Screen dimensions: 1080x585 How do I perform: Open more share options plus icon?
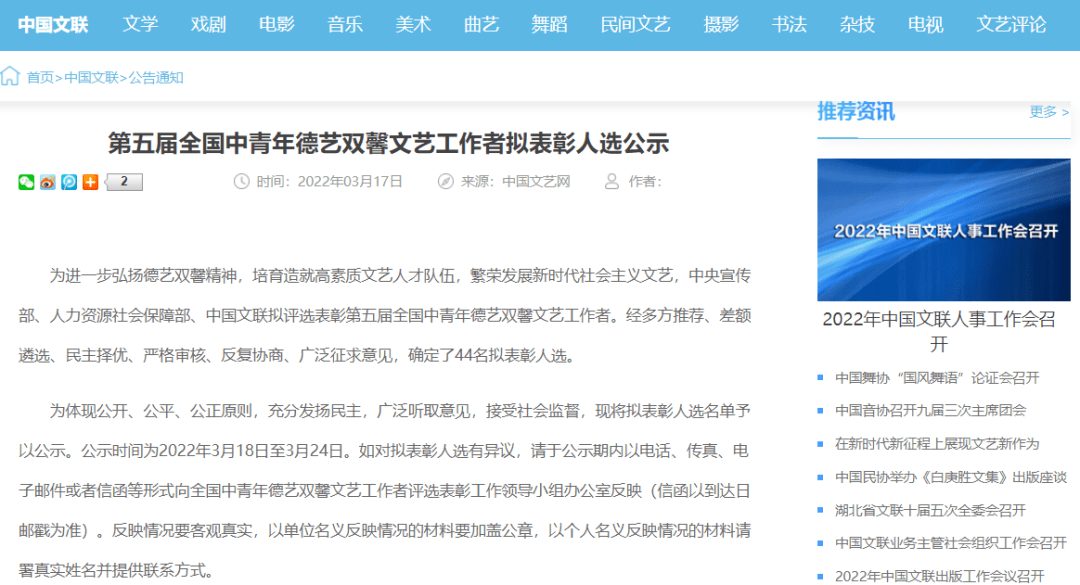click(x=90, y=182)
